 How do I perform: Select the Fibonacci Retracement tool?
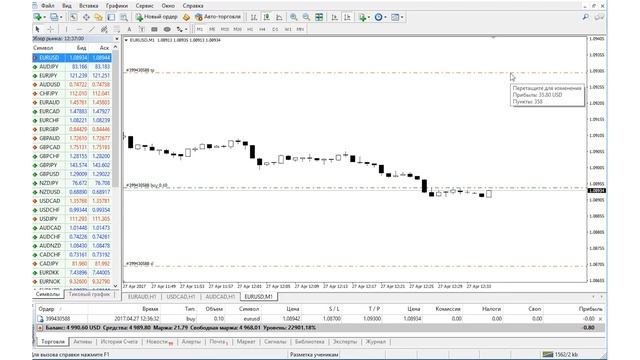(x=117, y=29)
